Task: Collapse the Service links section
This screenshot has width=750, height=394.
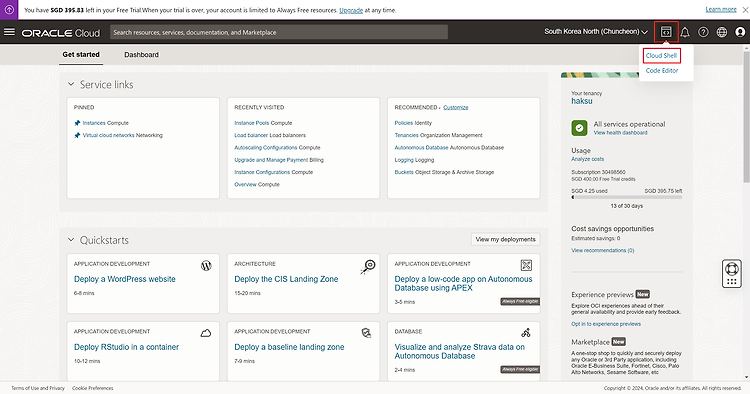Action: (x=71, y=84)
